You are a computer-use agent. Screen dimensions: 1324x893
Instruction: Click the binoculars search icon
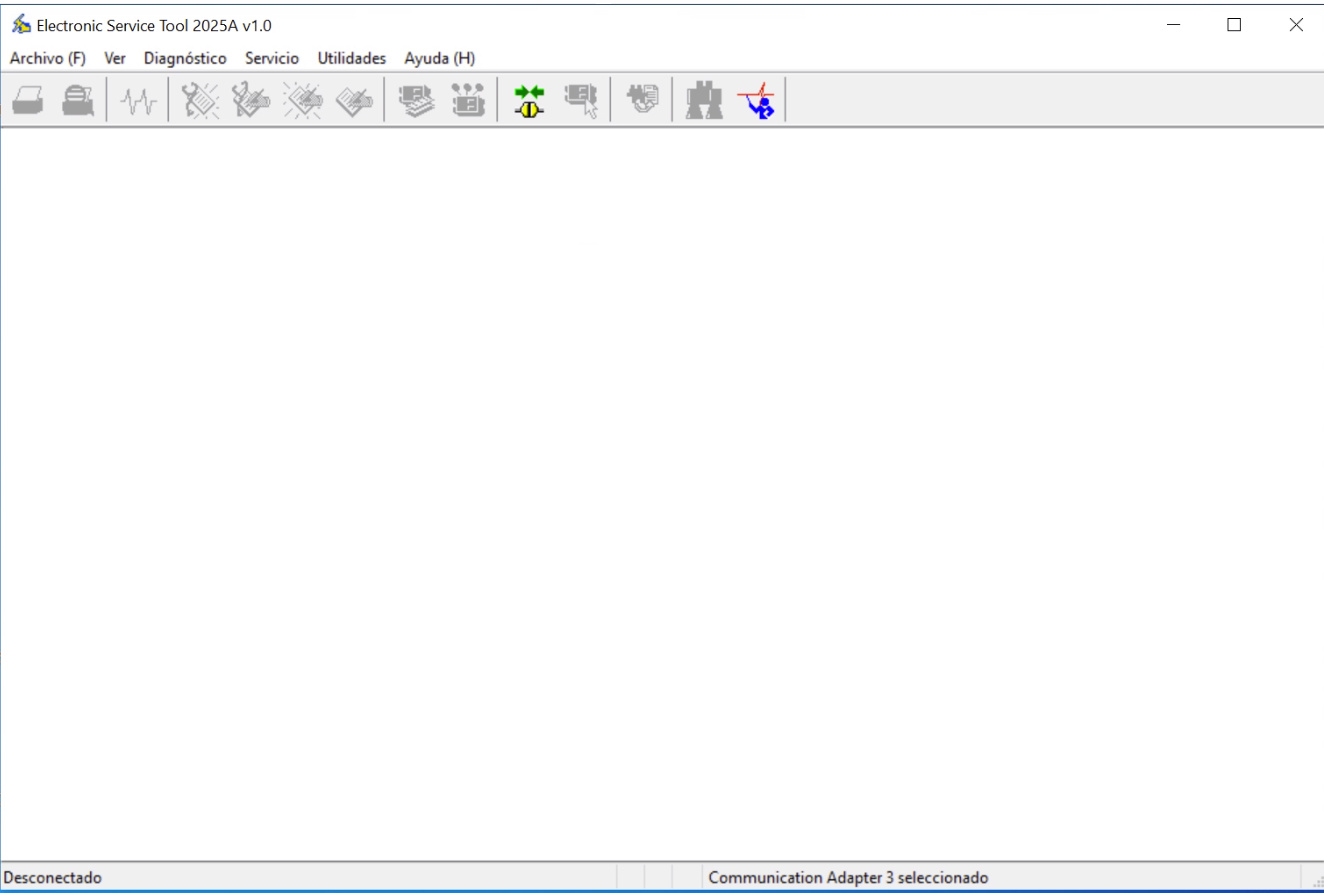coord(704,101)
